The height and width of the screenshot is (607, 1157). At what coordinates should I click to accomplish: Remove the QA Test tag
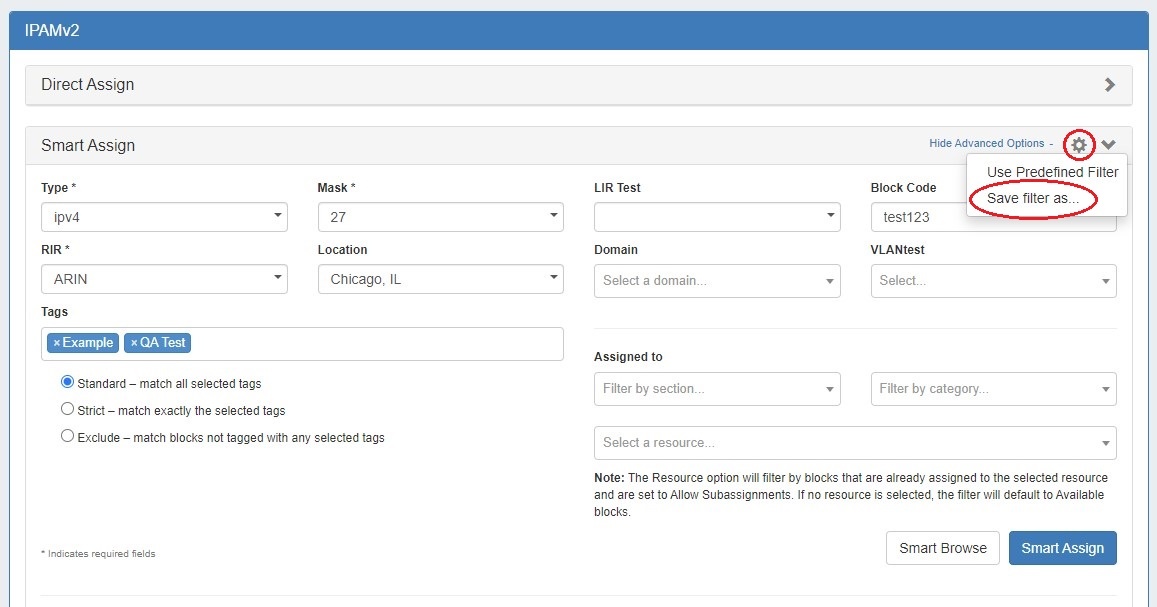point(134,343)
